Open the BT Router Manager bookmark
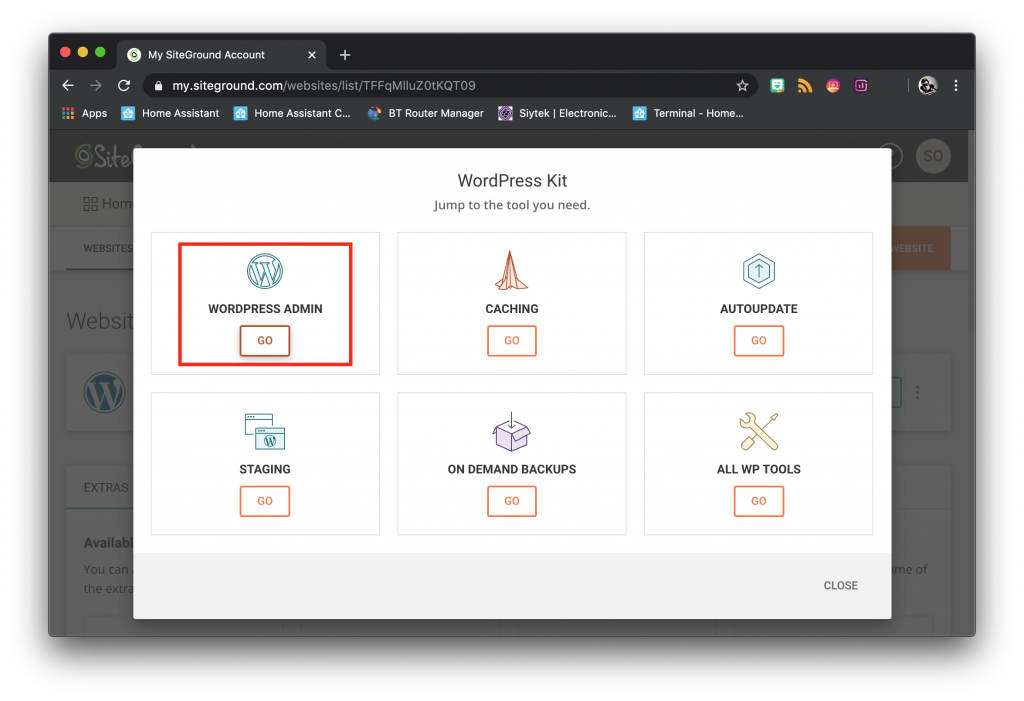1024x701 pixels. [426, 113]
